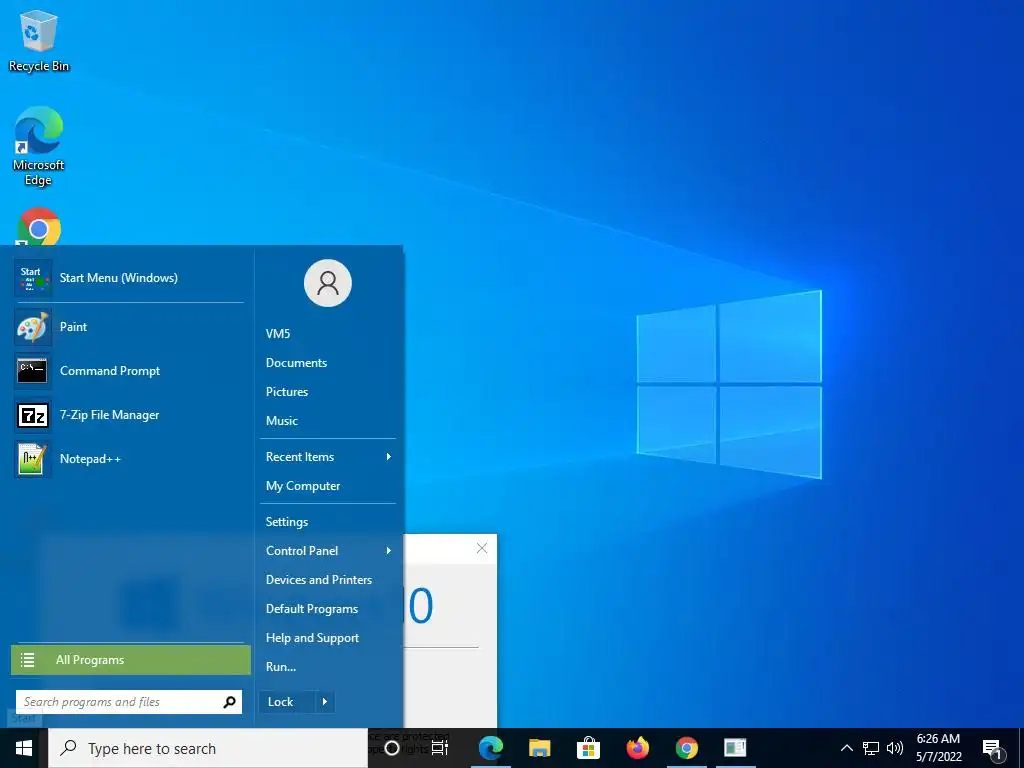
Task: Open 7-Zip File Manager icon
Action: tap(33, 415)
